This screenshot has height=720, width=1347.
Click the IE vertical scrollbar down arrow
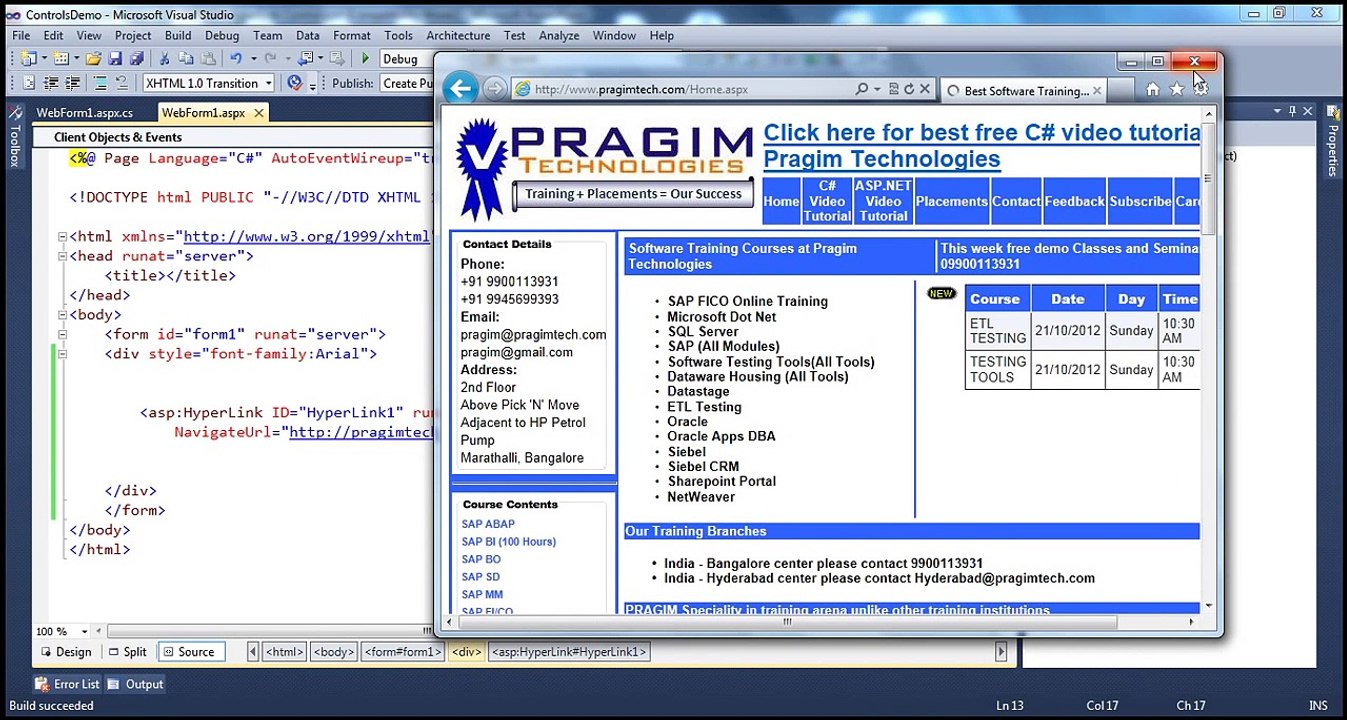pyautogui.click(x=1208, y=605)
